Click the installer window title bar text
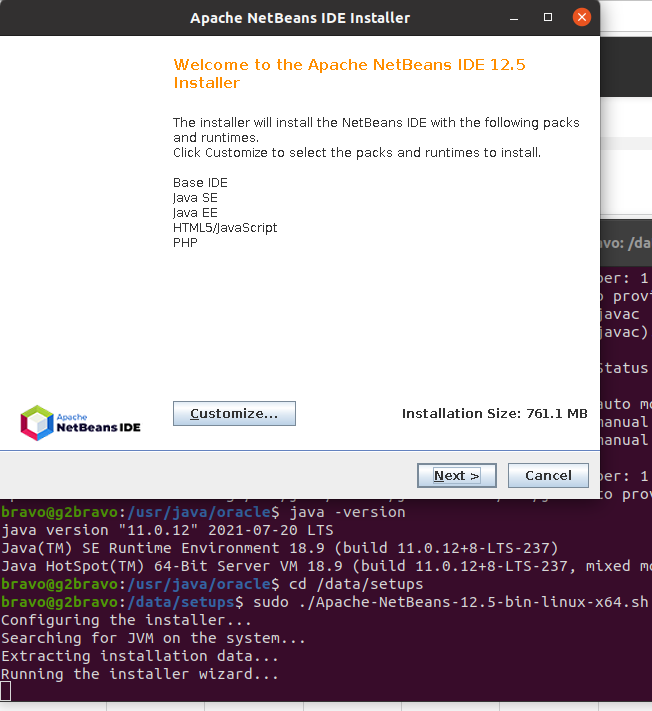 pyautogui.click(x=300, y=18)
